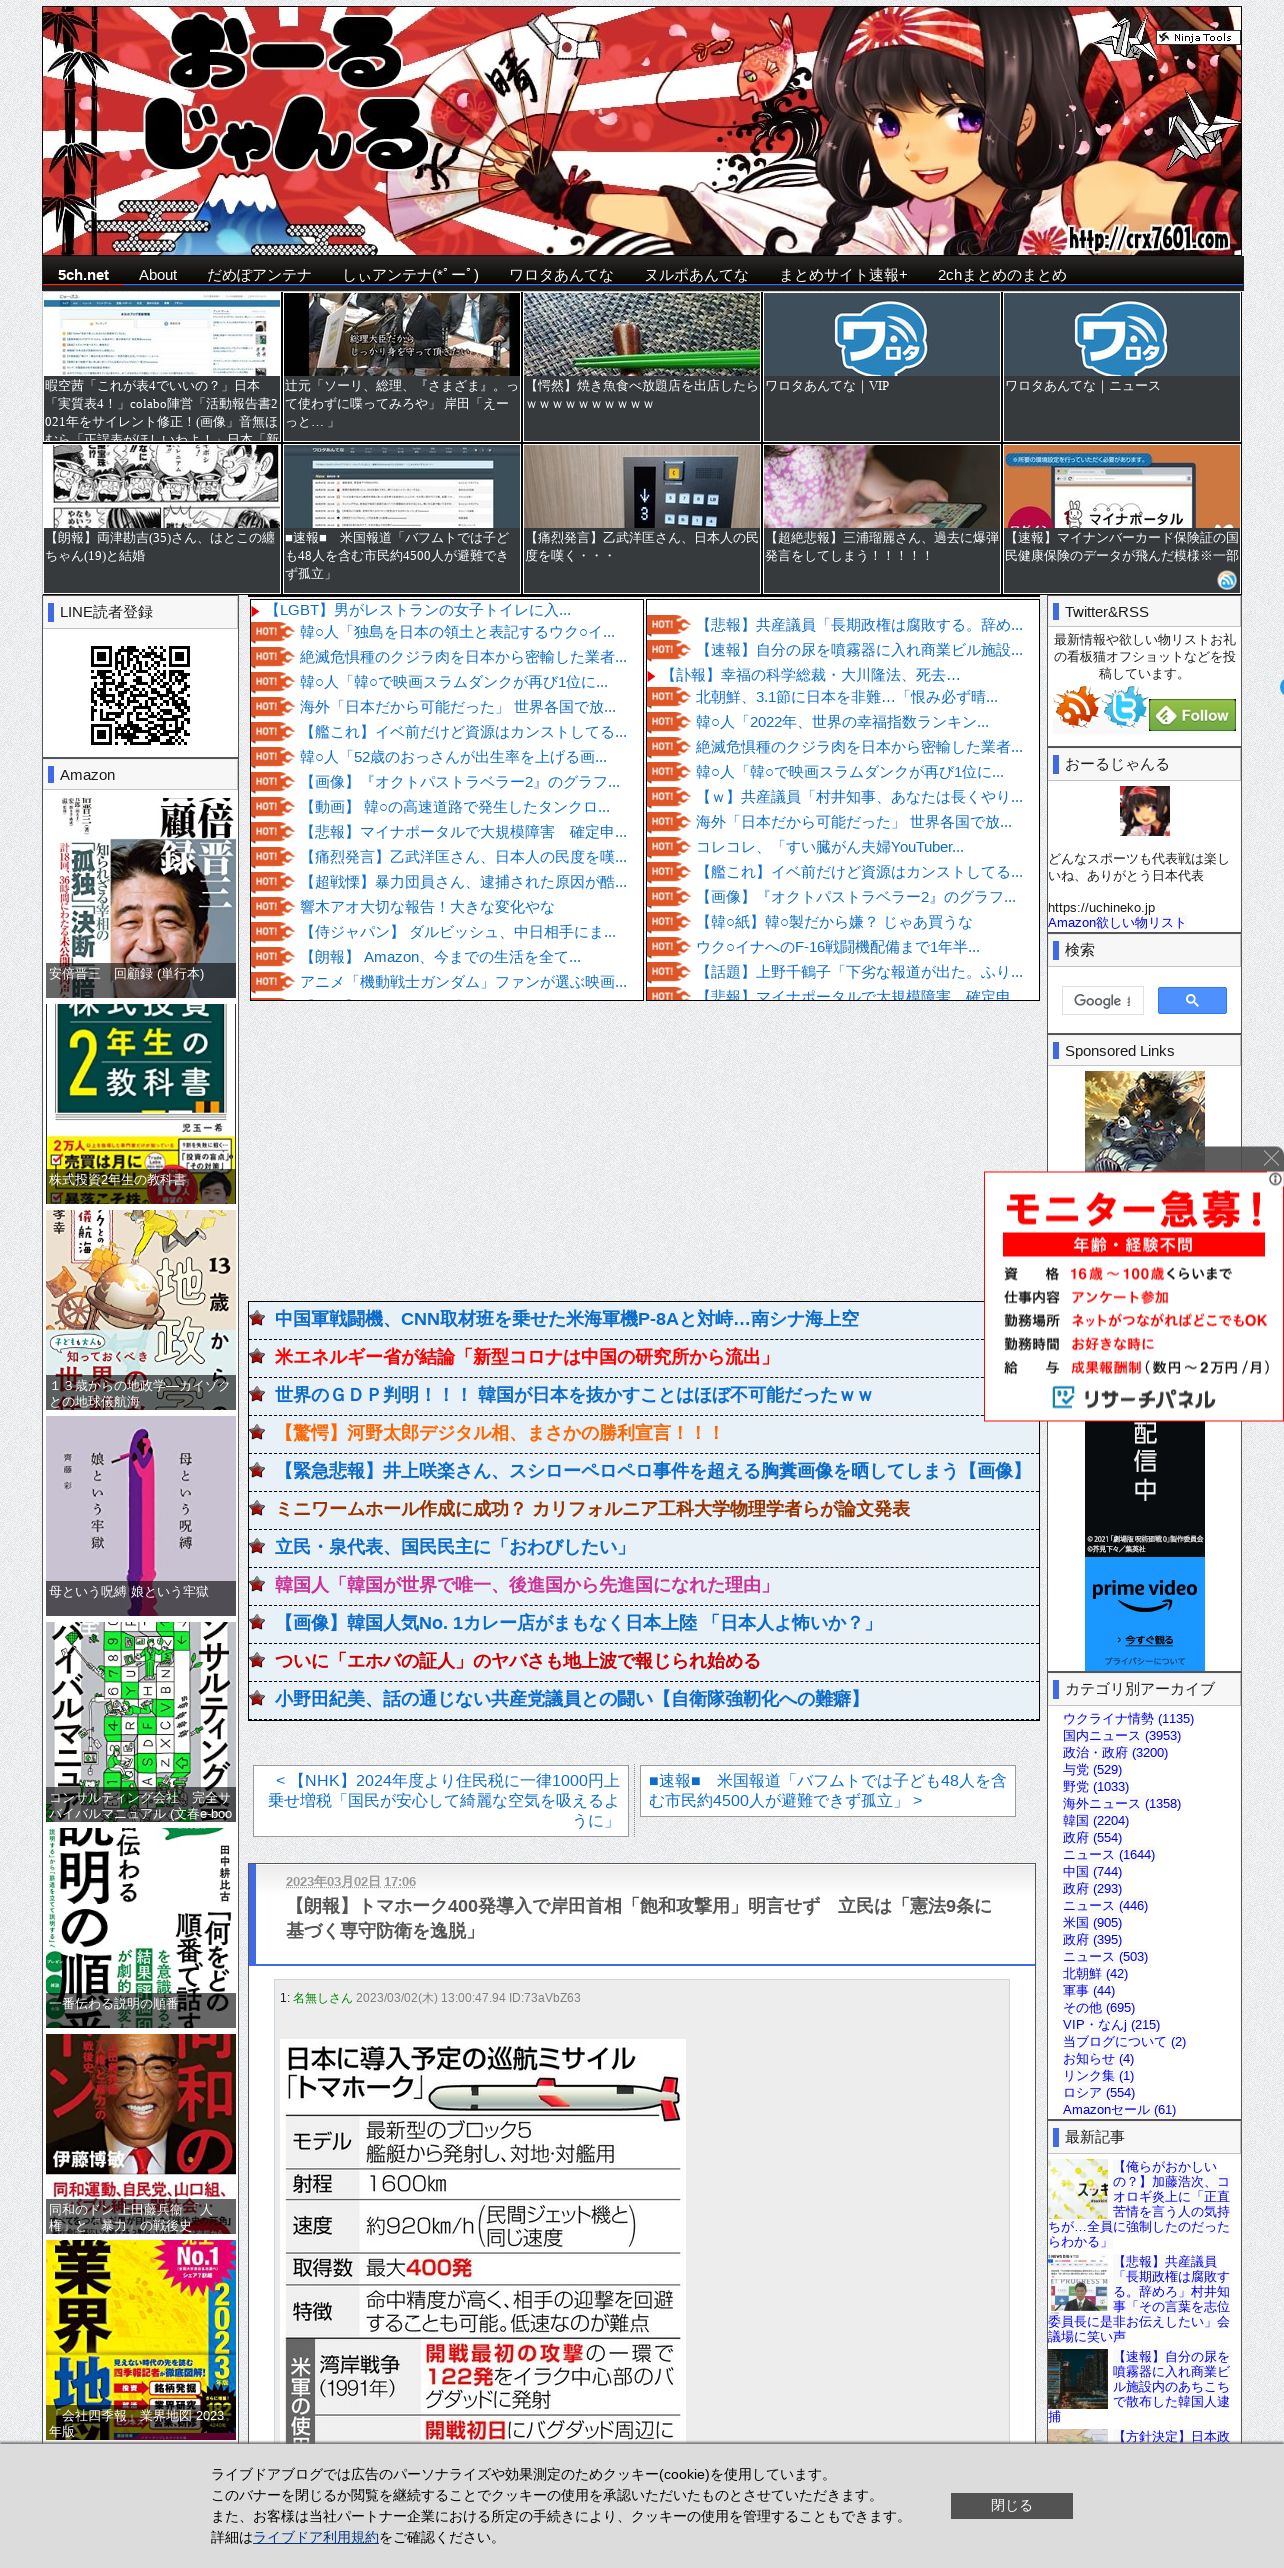Open ワロタあんてな in navigation bar
The image size is (1284, 2568).
561,275
